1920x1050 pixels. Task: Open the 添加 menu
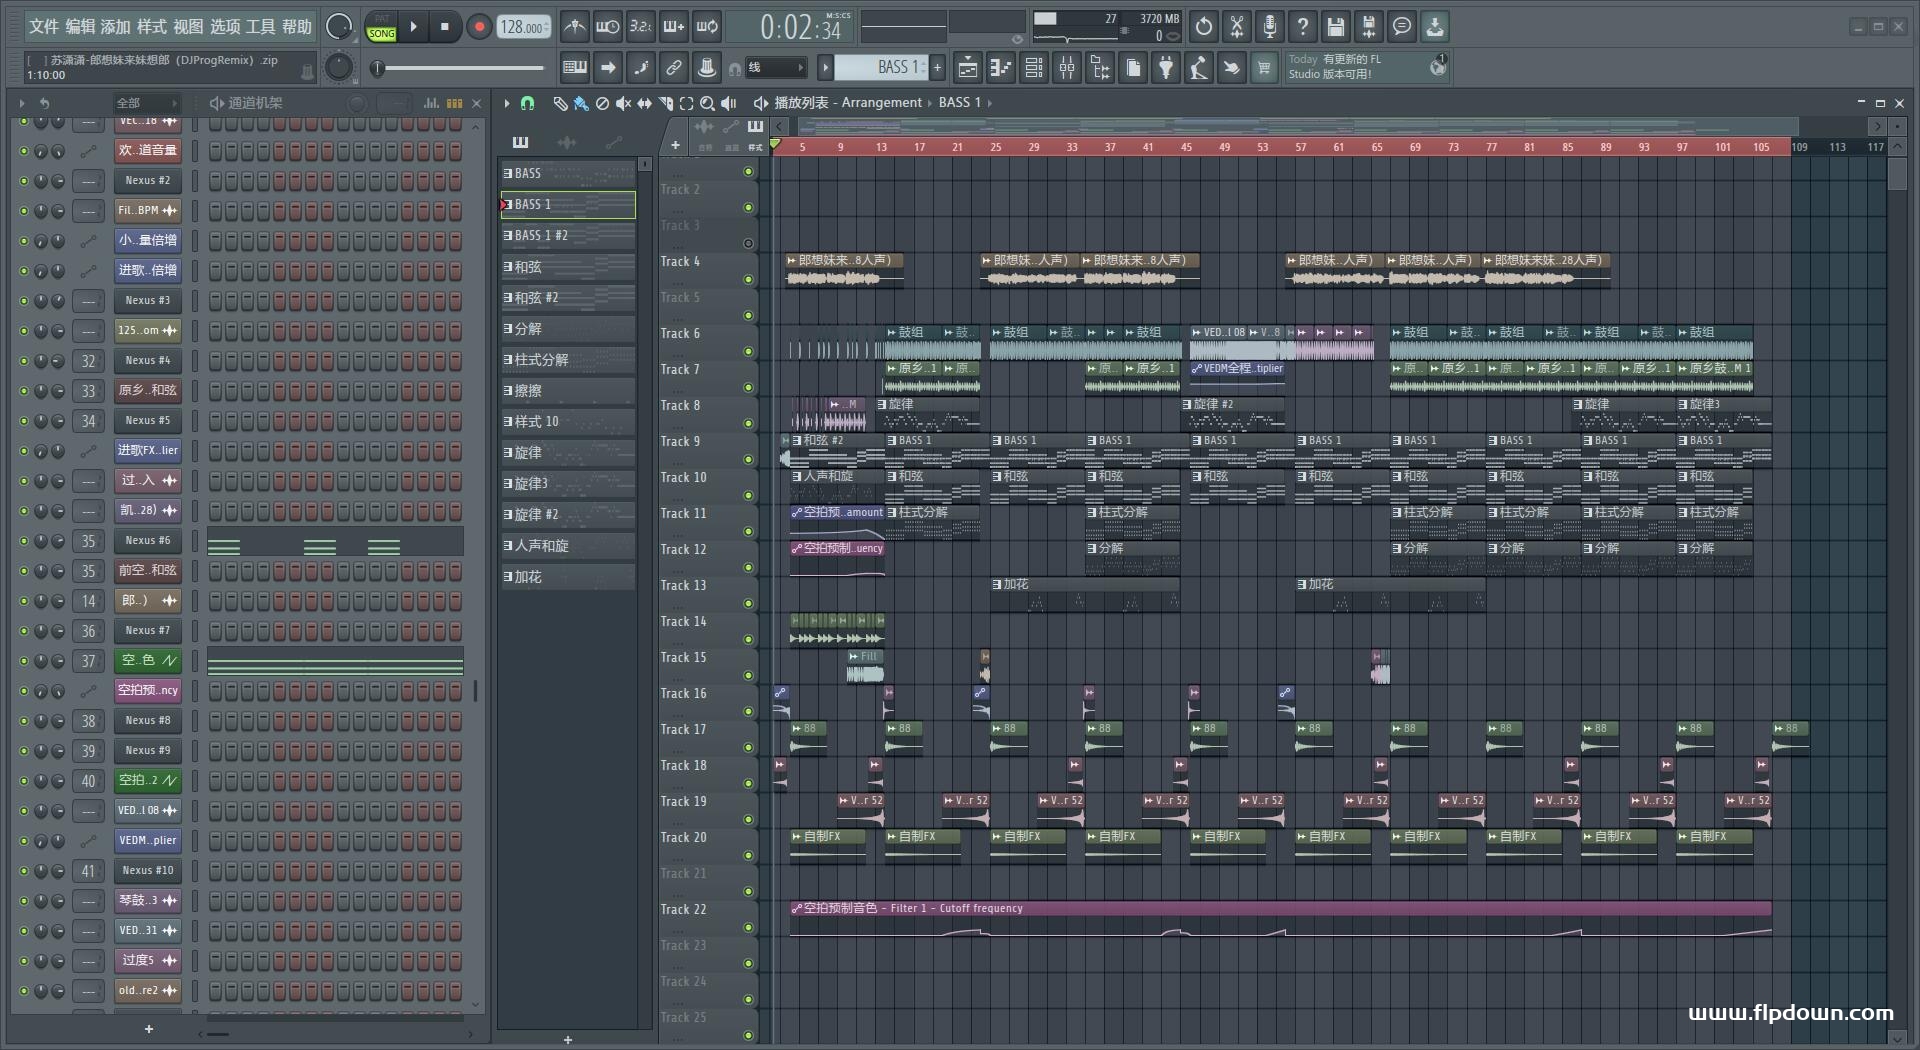tap(116, 27)
